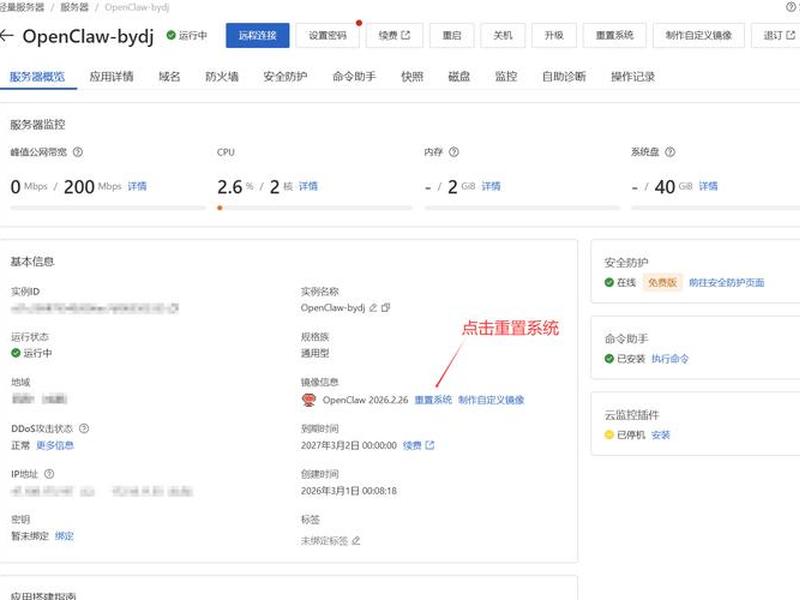The image size is (800, 600).
Task: Click the 关机 shutdown button
Action: (503, 35)
